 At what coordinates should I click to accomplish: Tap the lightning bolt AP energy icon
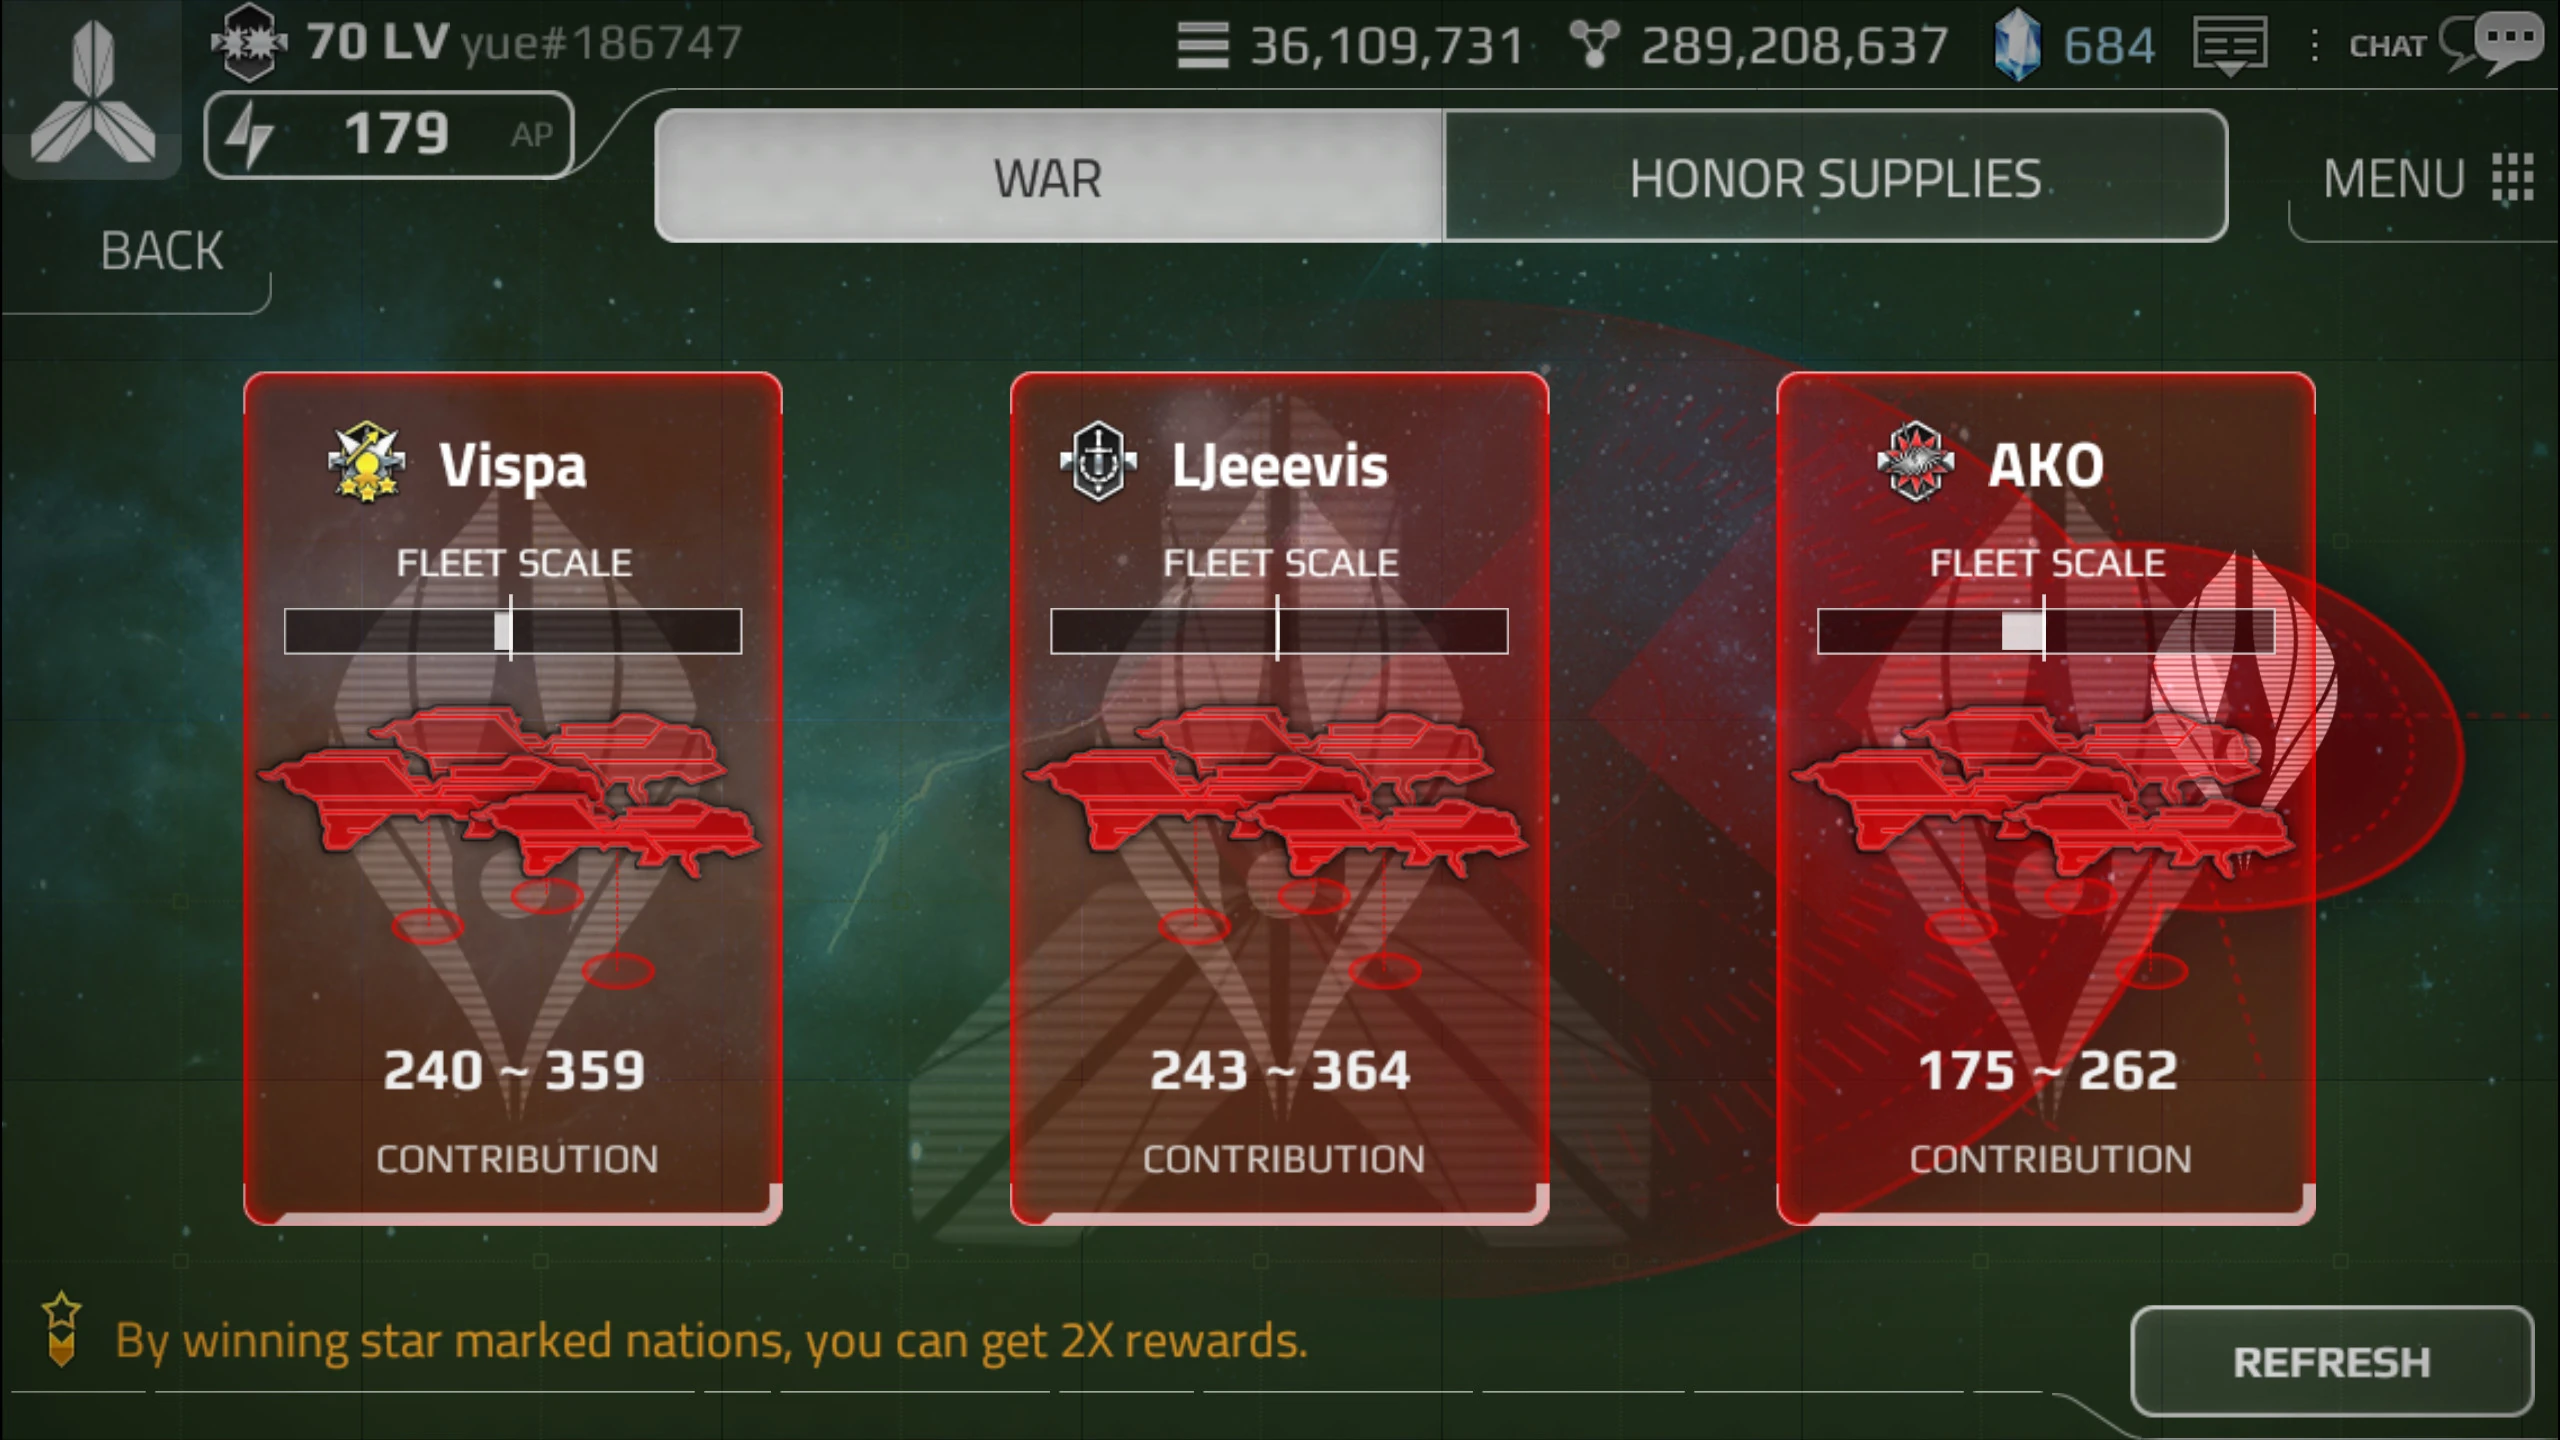click(x=248, y=135)
